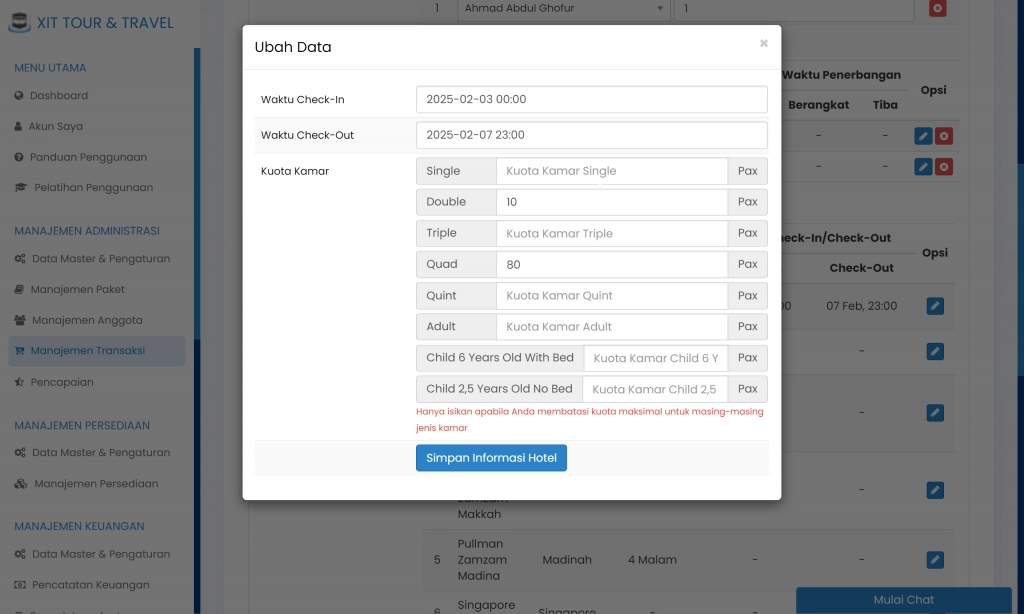Close the Ubah Data dialog
The image size is (1024, 614).
pyautogui.click(x=764, y=44)
